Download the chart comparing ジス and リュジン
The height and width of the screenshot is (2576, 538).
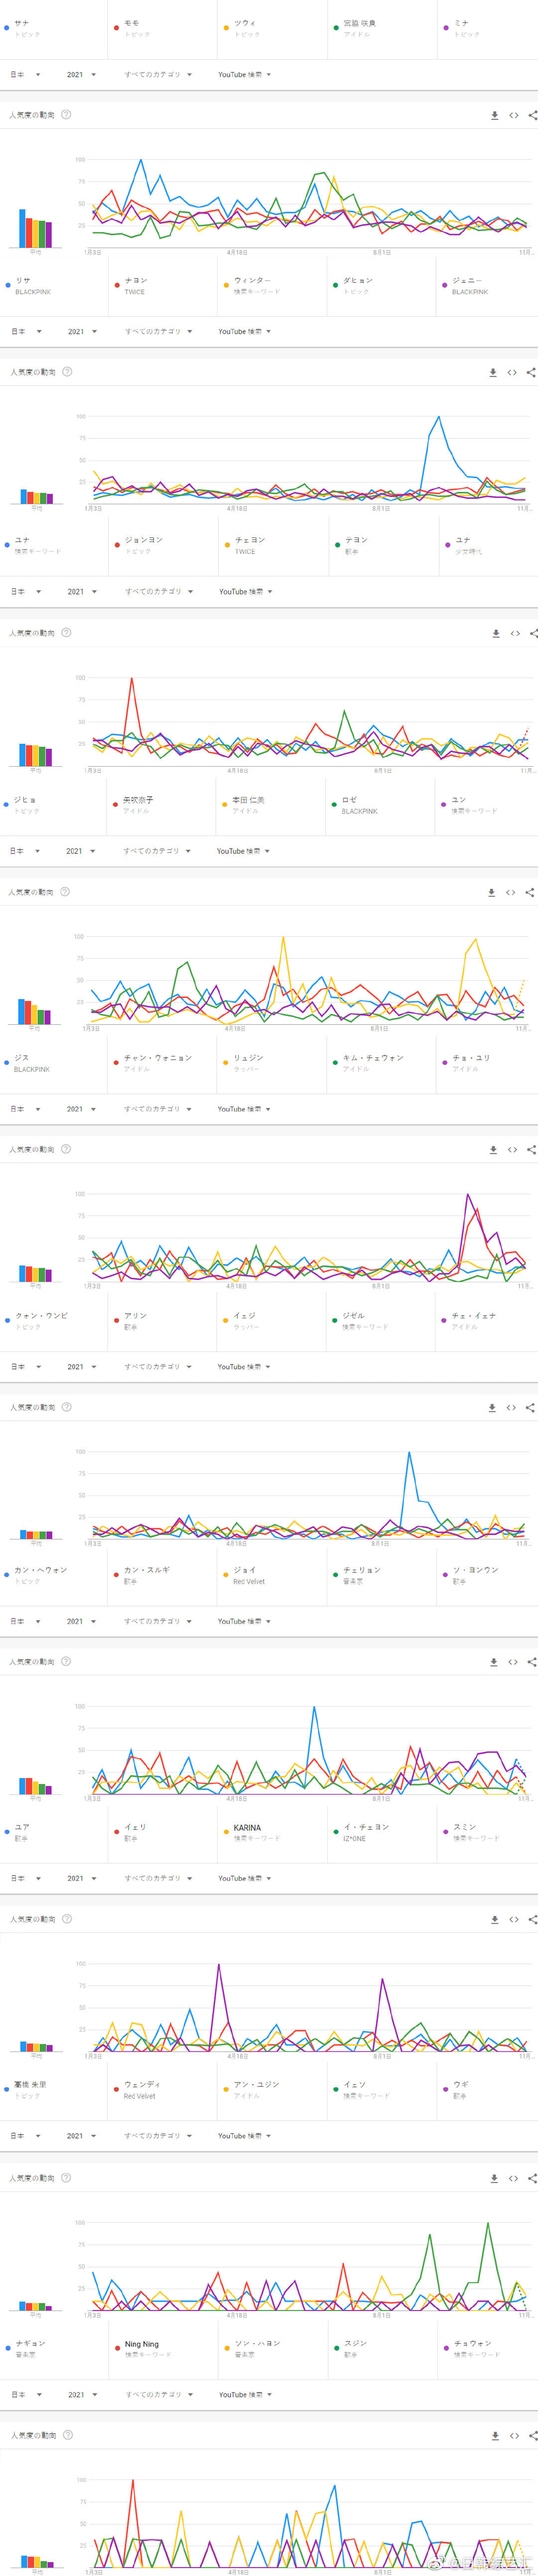493,1150
